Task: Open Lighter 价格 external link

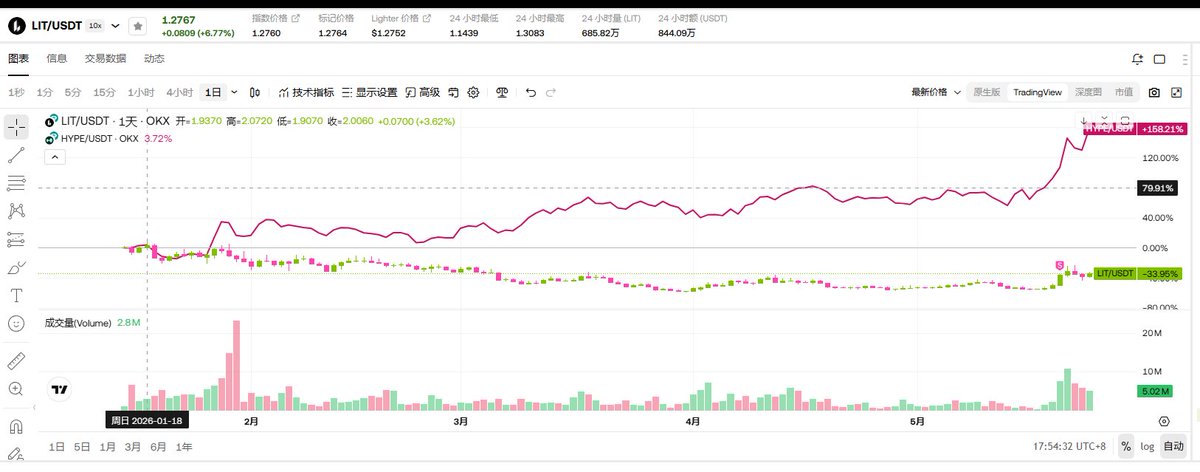Action: tap(428, 18)
